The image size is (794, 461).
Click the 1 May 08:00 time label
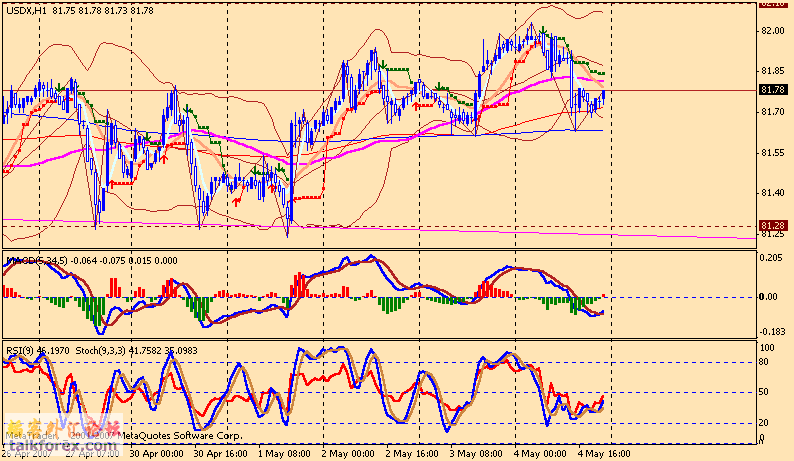pos(285,453)
